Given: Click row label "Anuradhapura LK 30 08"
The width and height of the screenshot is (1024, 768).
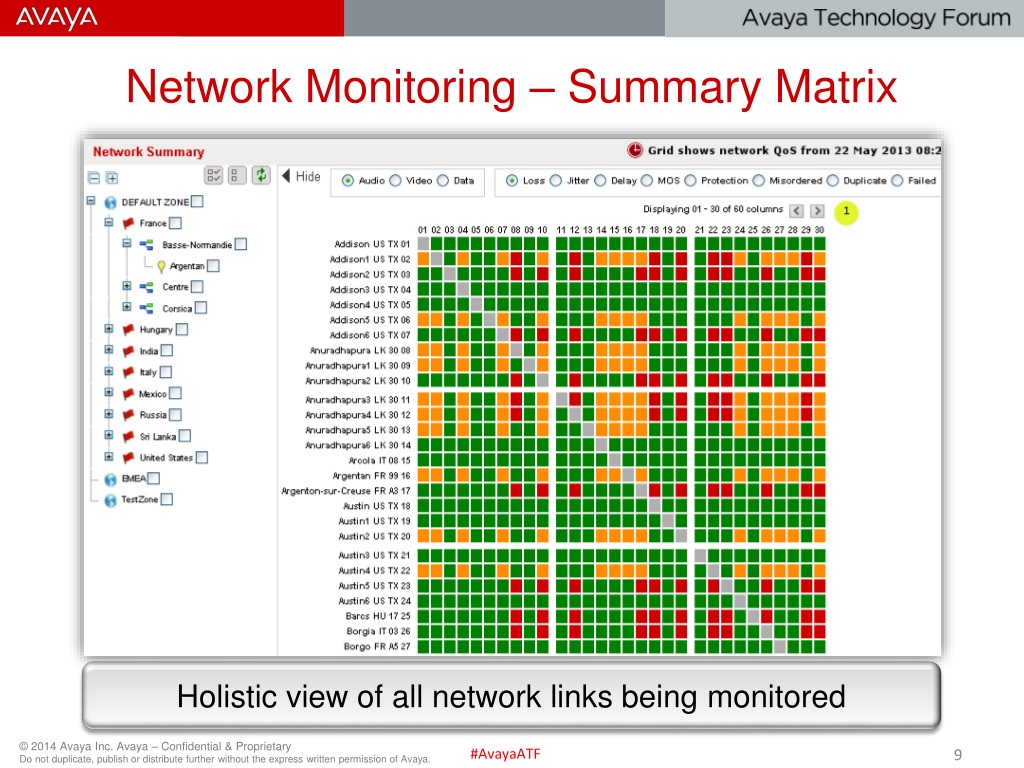Looking at the screenshot, I should 360,351.
